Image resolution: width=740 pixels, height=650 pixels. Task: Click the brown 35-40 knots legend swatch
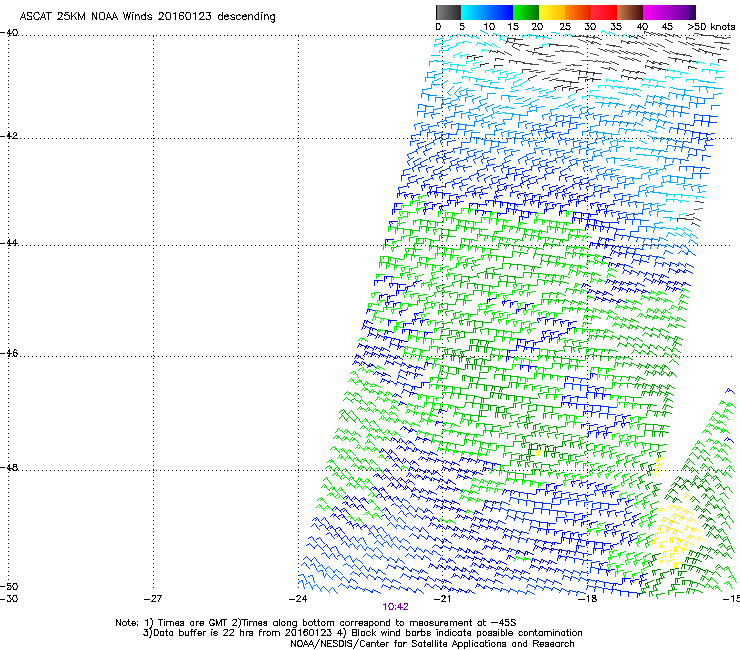[630, 12]
